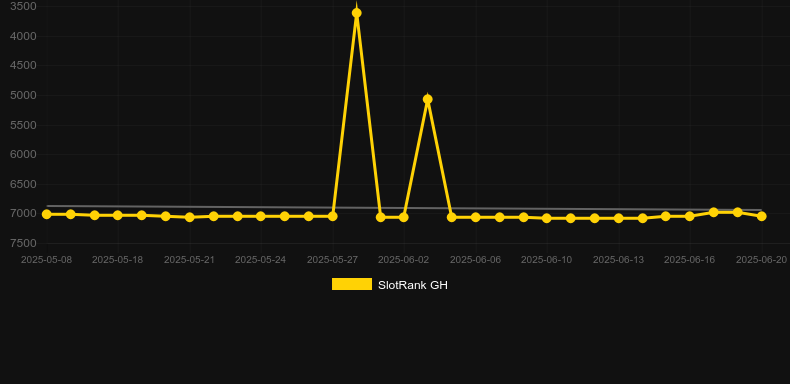Click the 3500 y-axis label

pos(23,7)
